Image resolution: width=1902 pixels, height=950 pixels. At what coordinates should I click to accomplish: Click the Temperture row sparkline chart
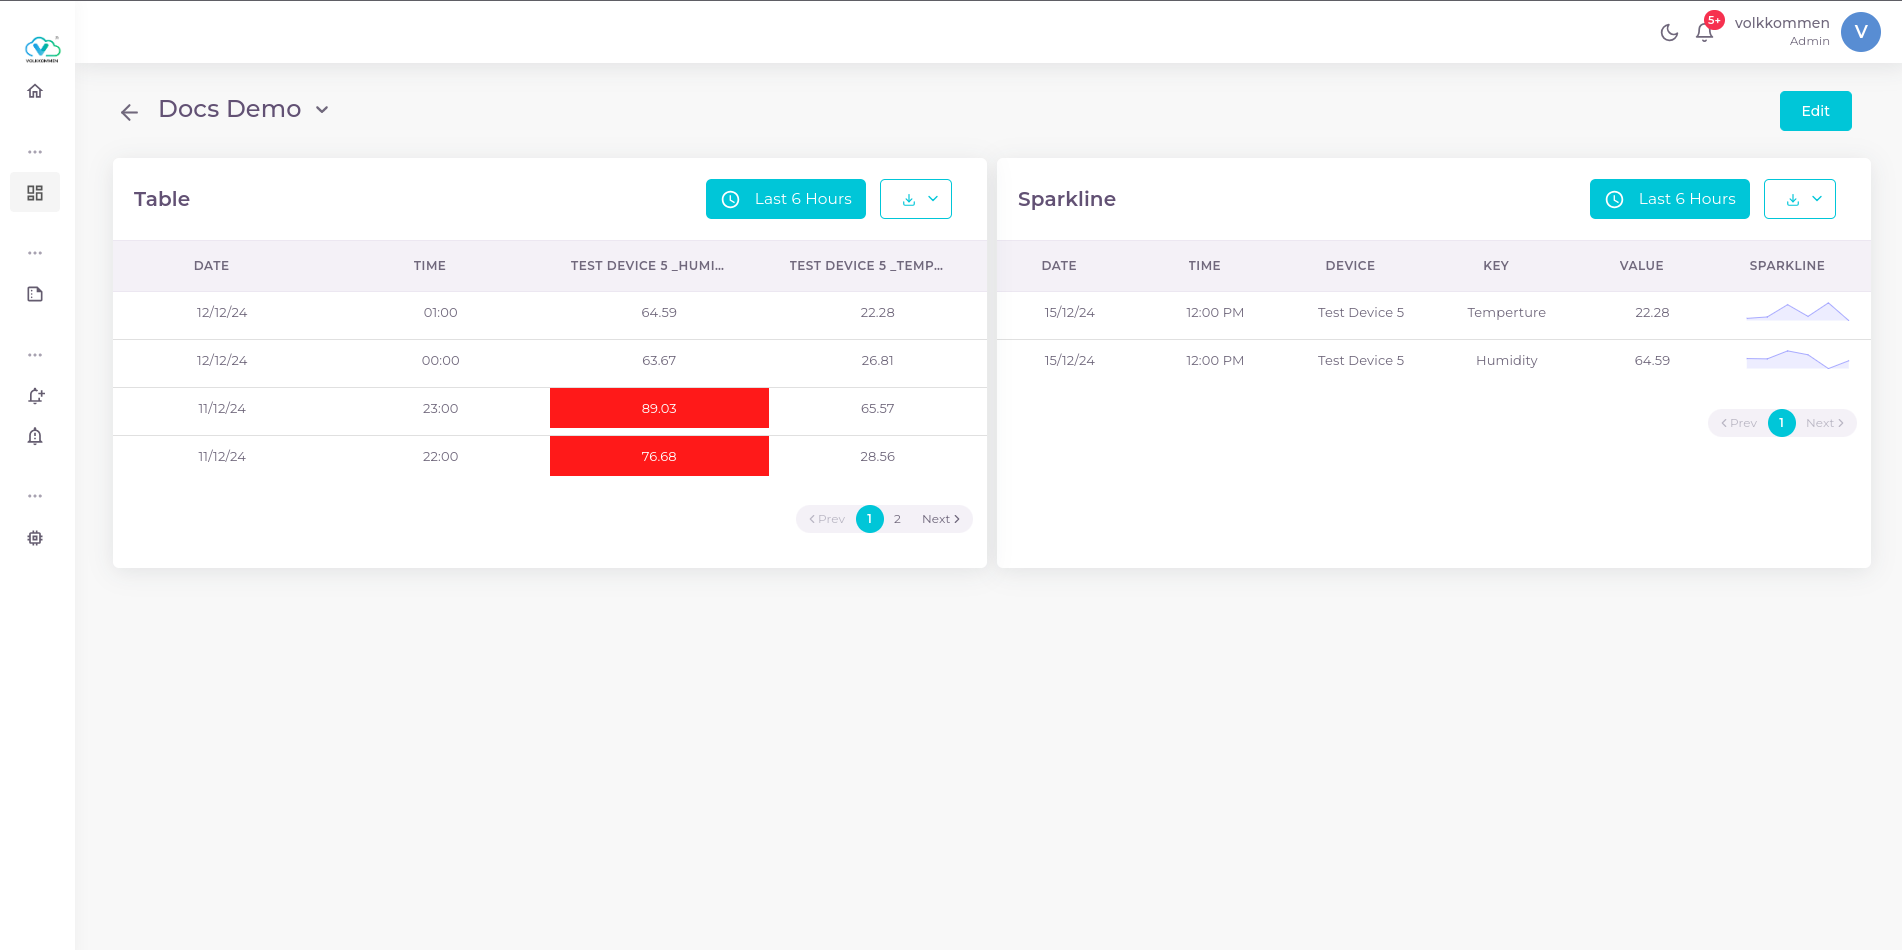1797,312
